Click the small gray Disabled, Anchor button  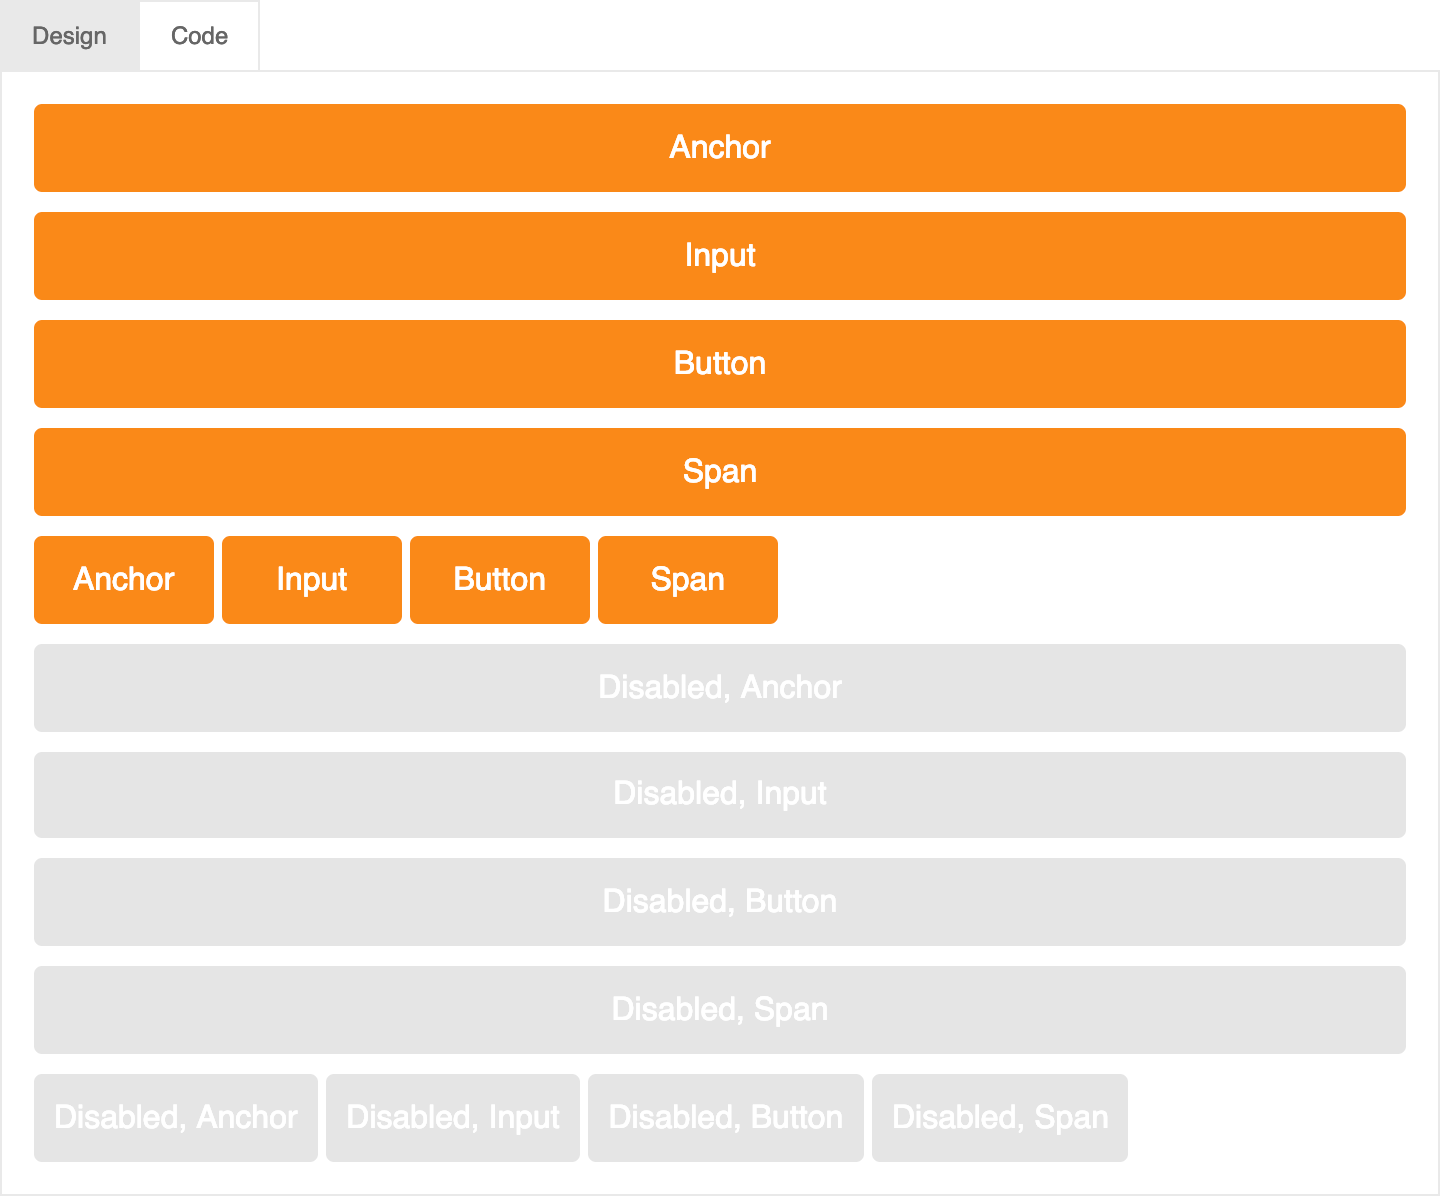click(176, 1118)
